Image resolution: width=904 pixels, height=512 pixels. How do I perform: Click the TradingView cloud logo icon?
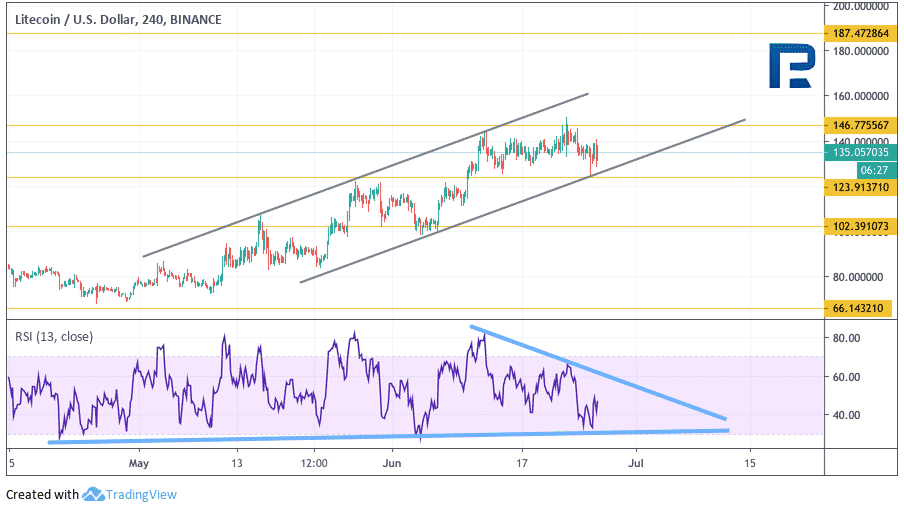93,494
